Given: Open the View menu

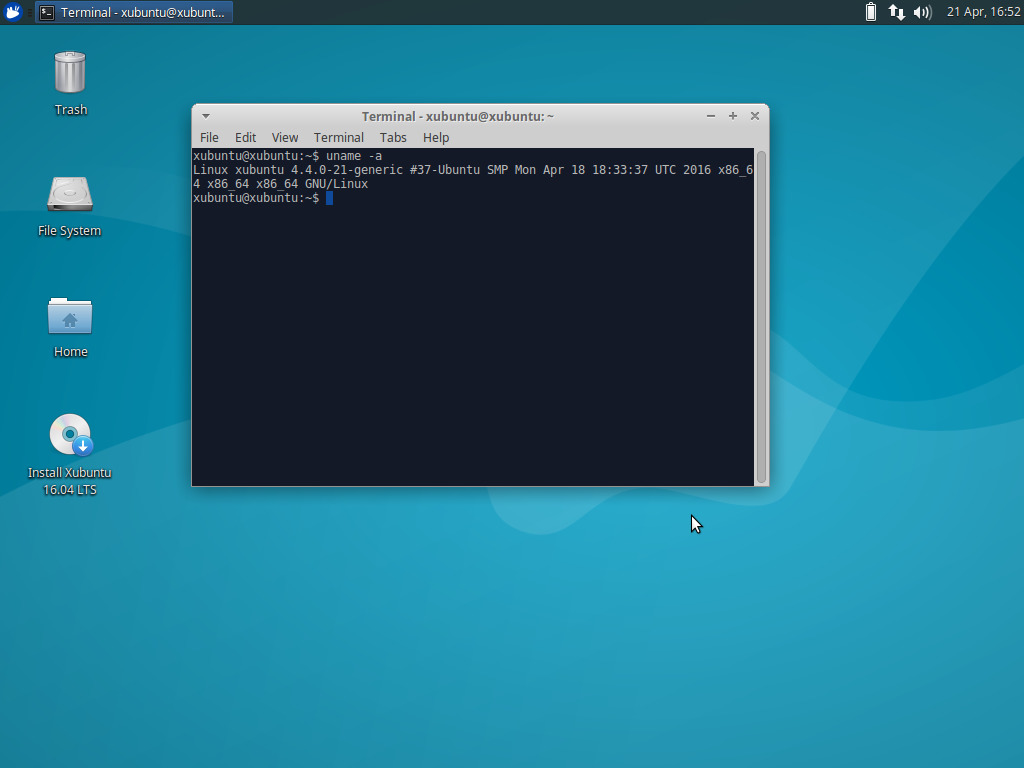Looking at the screenshot, I should [284, 137].
